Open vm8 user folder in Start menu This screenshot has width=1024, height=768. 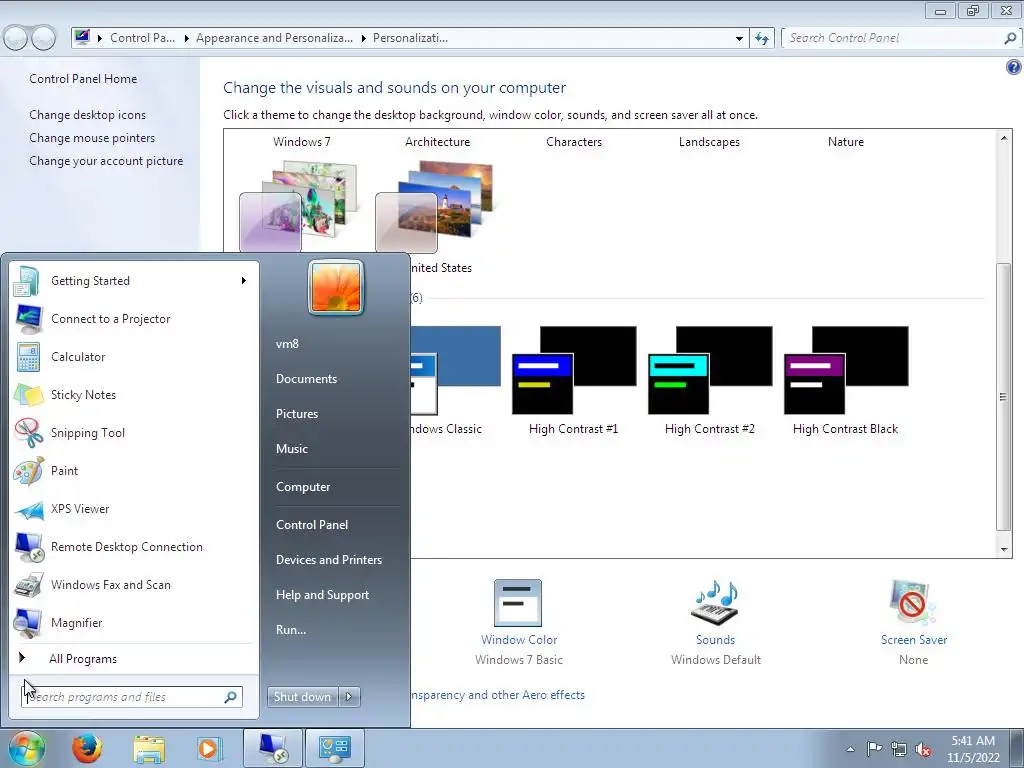pos(287,344)
